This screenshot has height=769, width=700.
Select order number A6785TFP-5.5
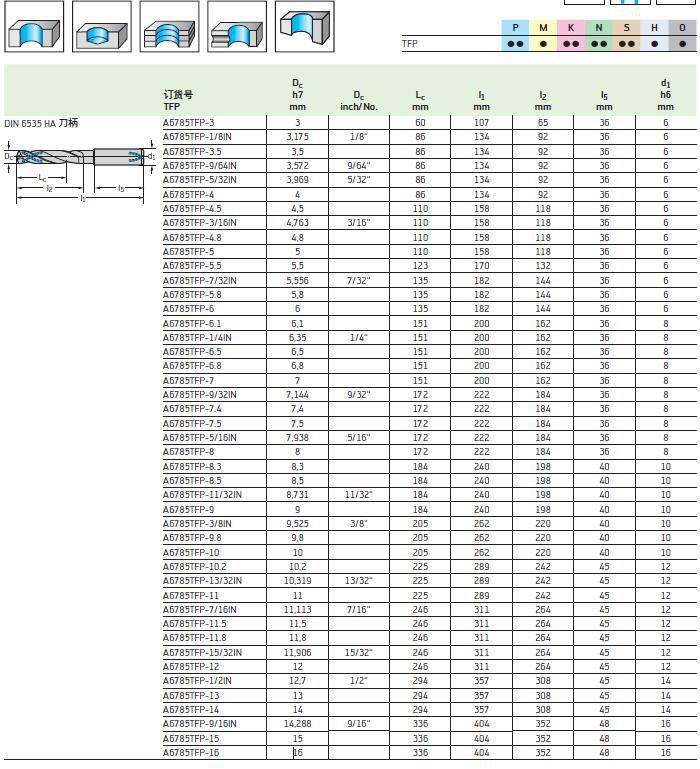192,266
